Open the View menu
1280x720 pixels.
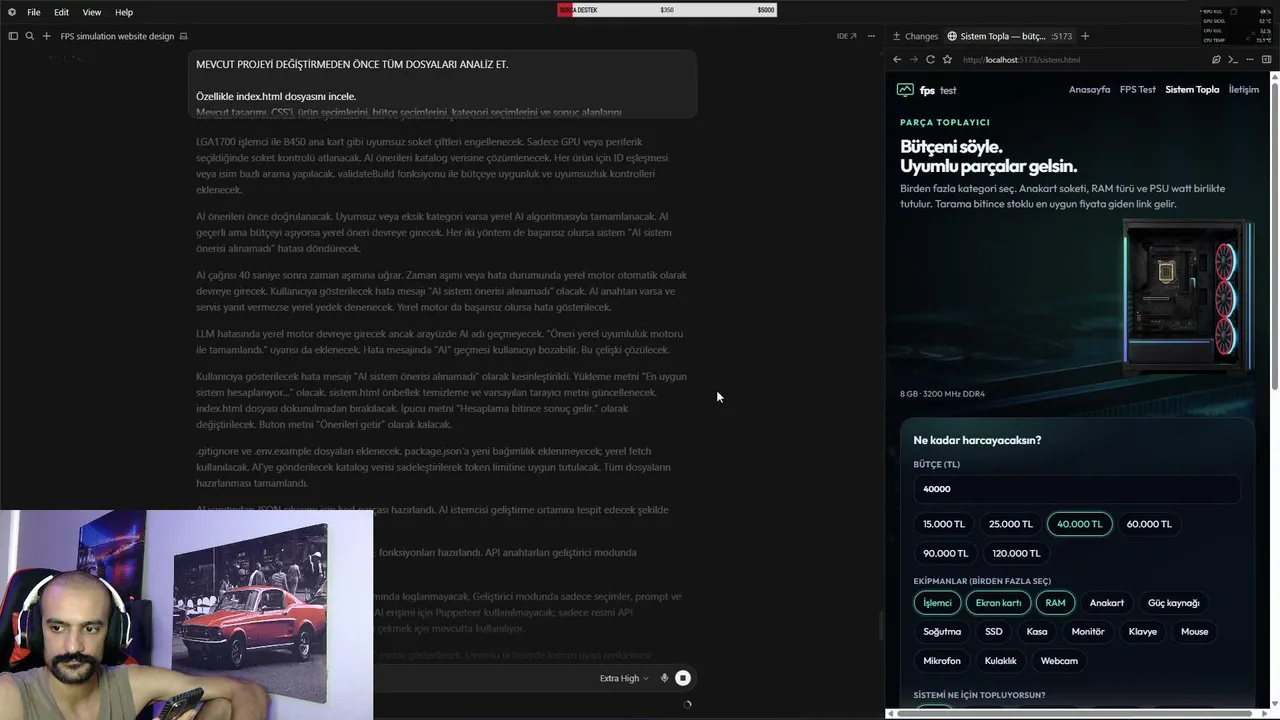click(x=92, y=12)
